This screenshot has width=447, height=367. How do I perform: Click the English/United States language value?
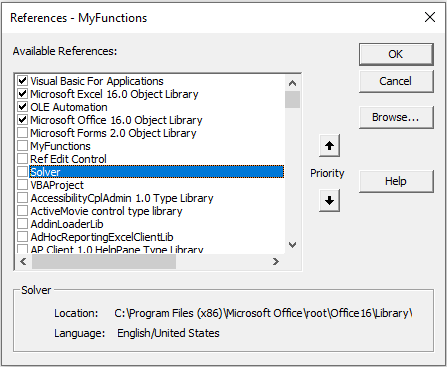(x=168, y=333)
